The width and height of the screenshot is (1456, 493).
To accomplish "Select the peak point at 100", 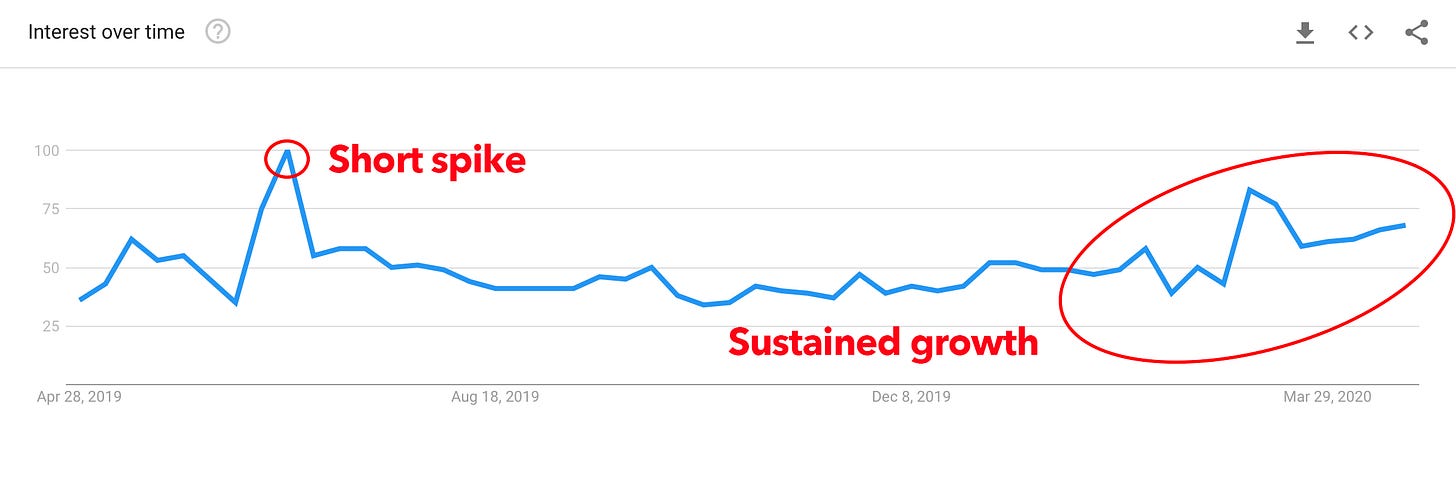I will tap(288, 151).
